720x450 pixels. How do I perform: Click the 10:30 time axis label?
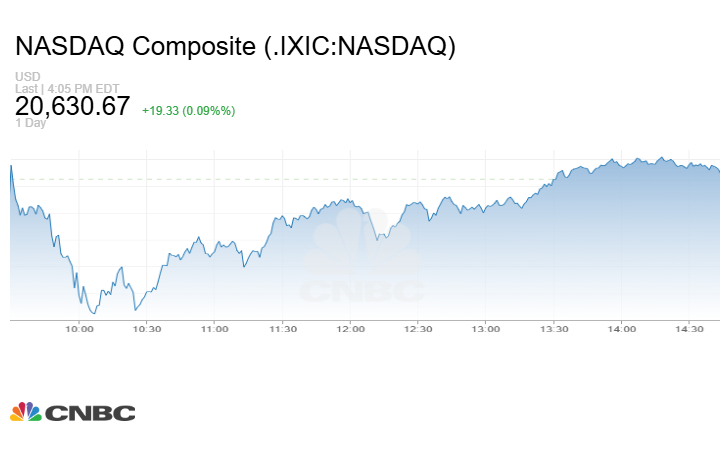tap(147, 328)
